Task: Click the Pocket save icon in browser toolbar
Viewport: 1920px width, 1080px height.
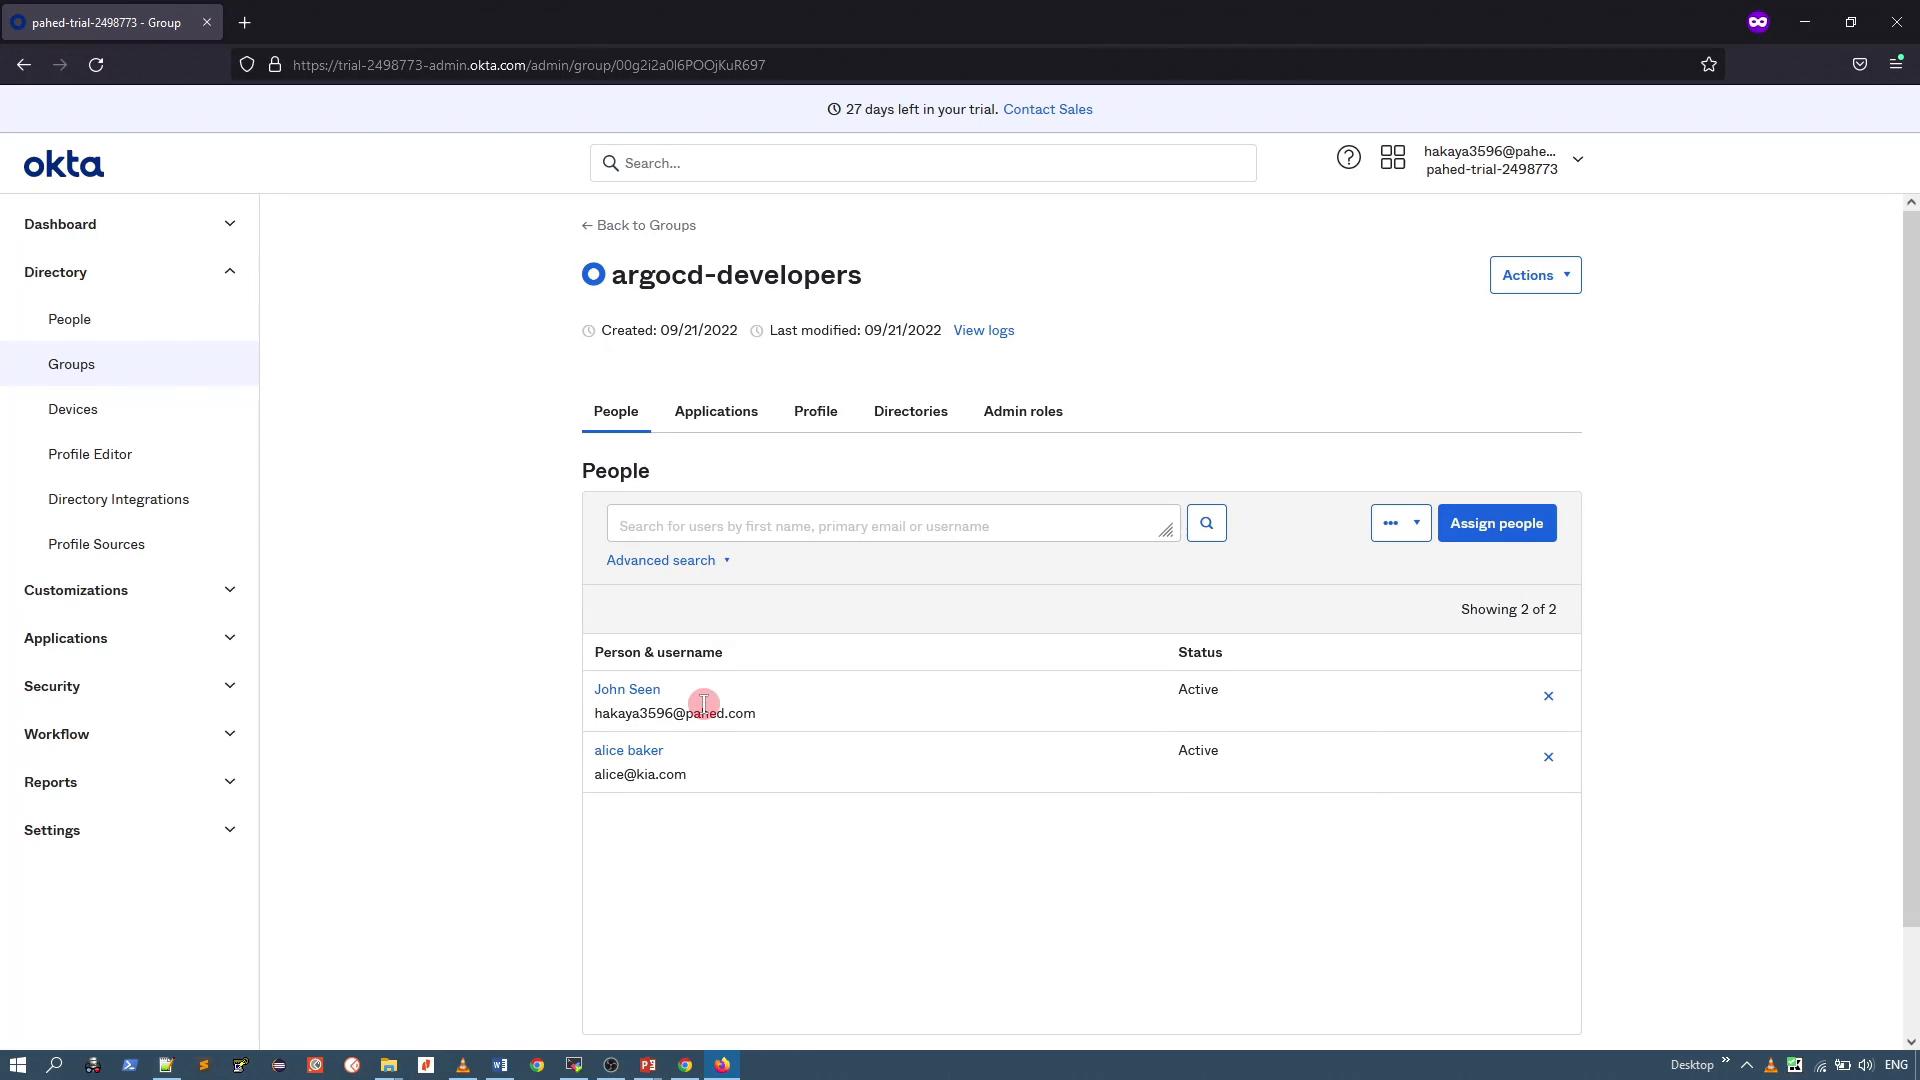Action: (x=1859, y=64)
